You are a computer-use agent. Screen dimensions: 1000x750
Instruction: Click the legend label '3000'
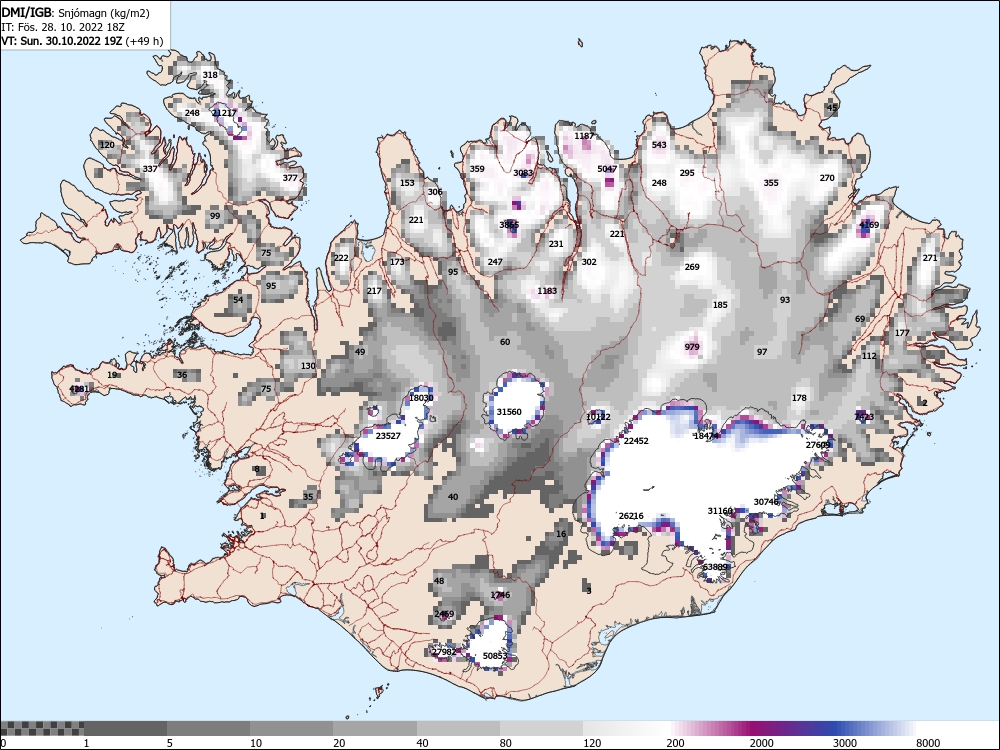click(845, 743)
